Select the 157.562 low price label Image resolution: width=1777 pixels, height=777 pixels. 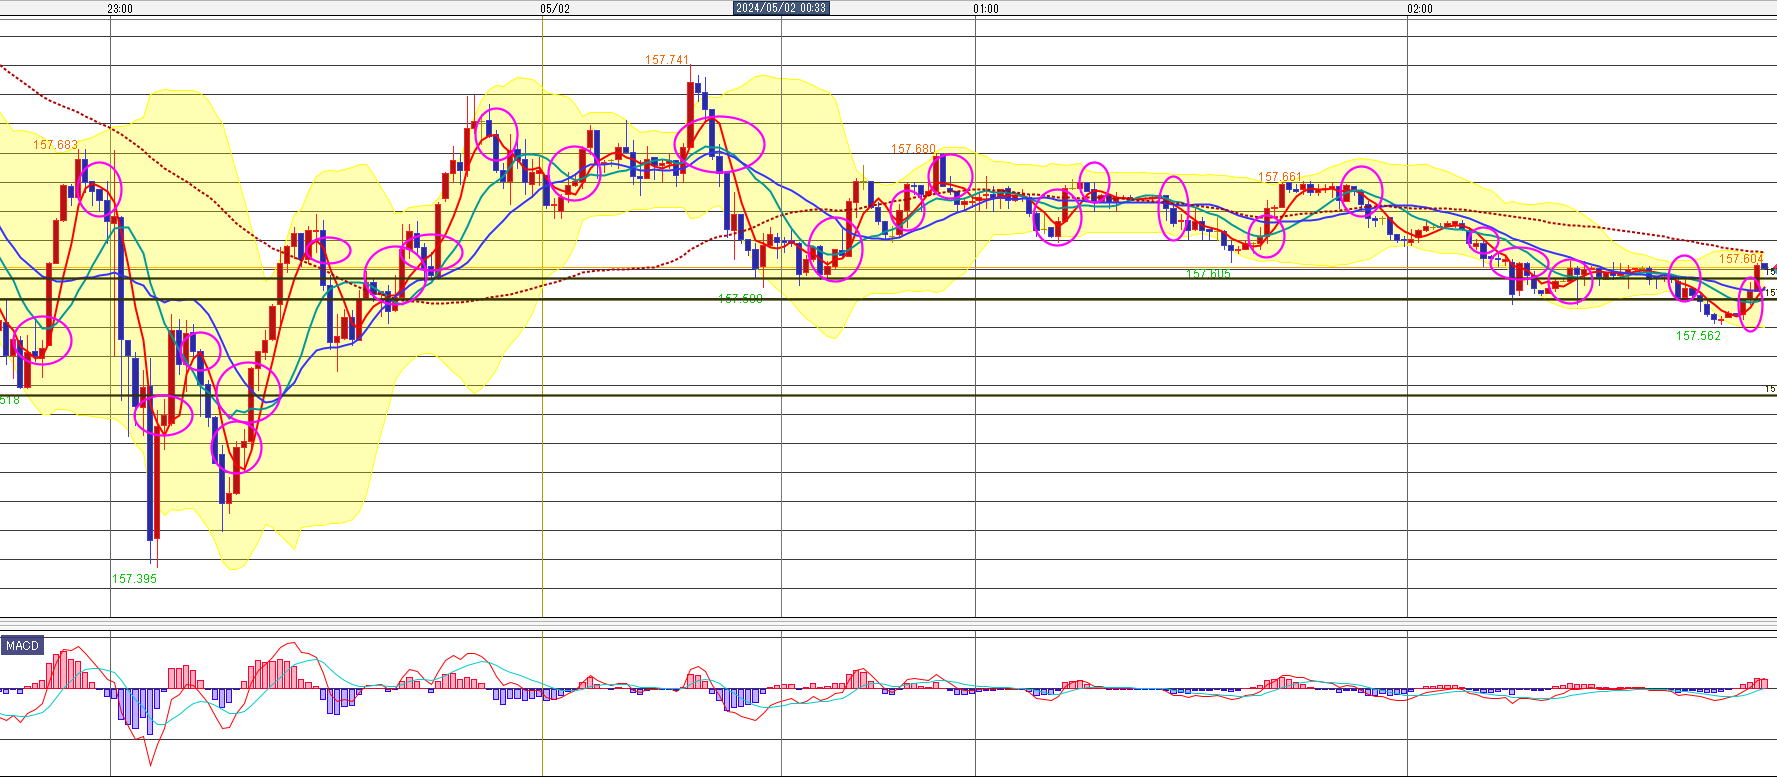click(1698, 336)
